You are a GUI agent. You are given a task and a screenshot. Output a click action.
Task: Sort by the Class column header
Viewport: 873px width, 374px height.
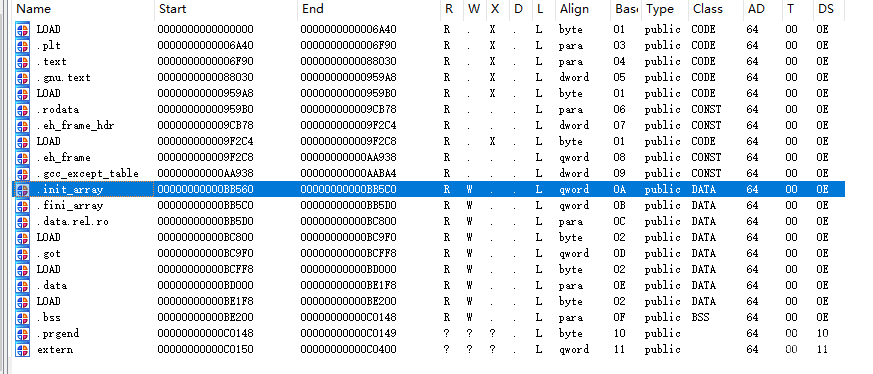(708, 9)
